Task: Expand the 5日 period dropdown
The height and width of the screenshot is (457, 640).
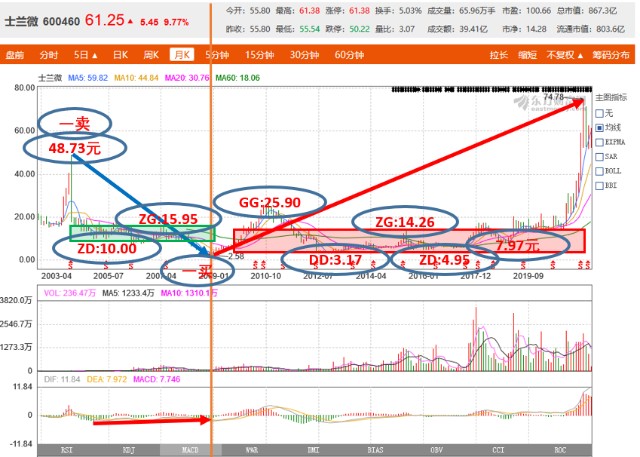Action: coord(86,55)
